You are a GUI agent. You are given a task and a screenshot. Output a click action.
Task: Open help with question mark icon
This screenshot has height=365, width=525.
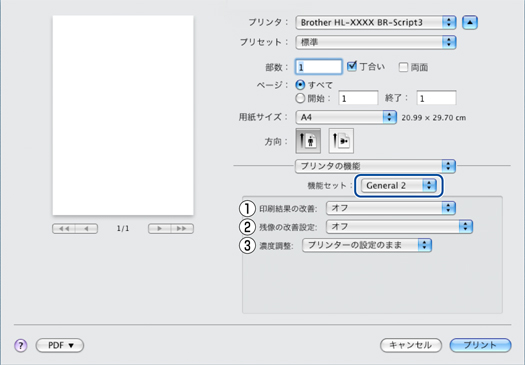20,345
